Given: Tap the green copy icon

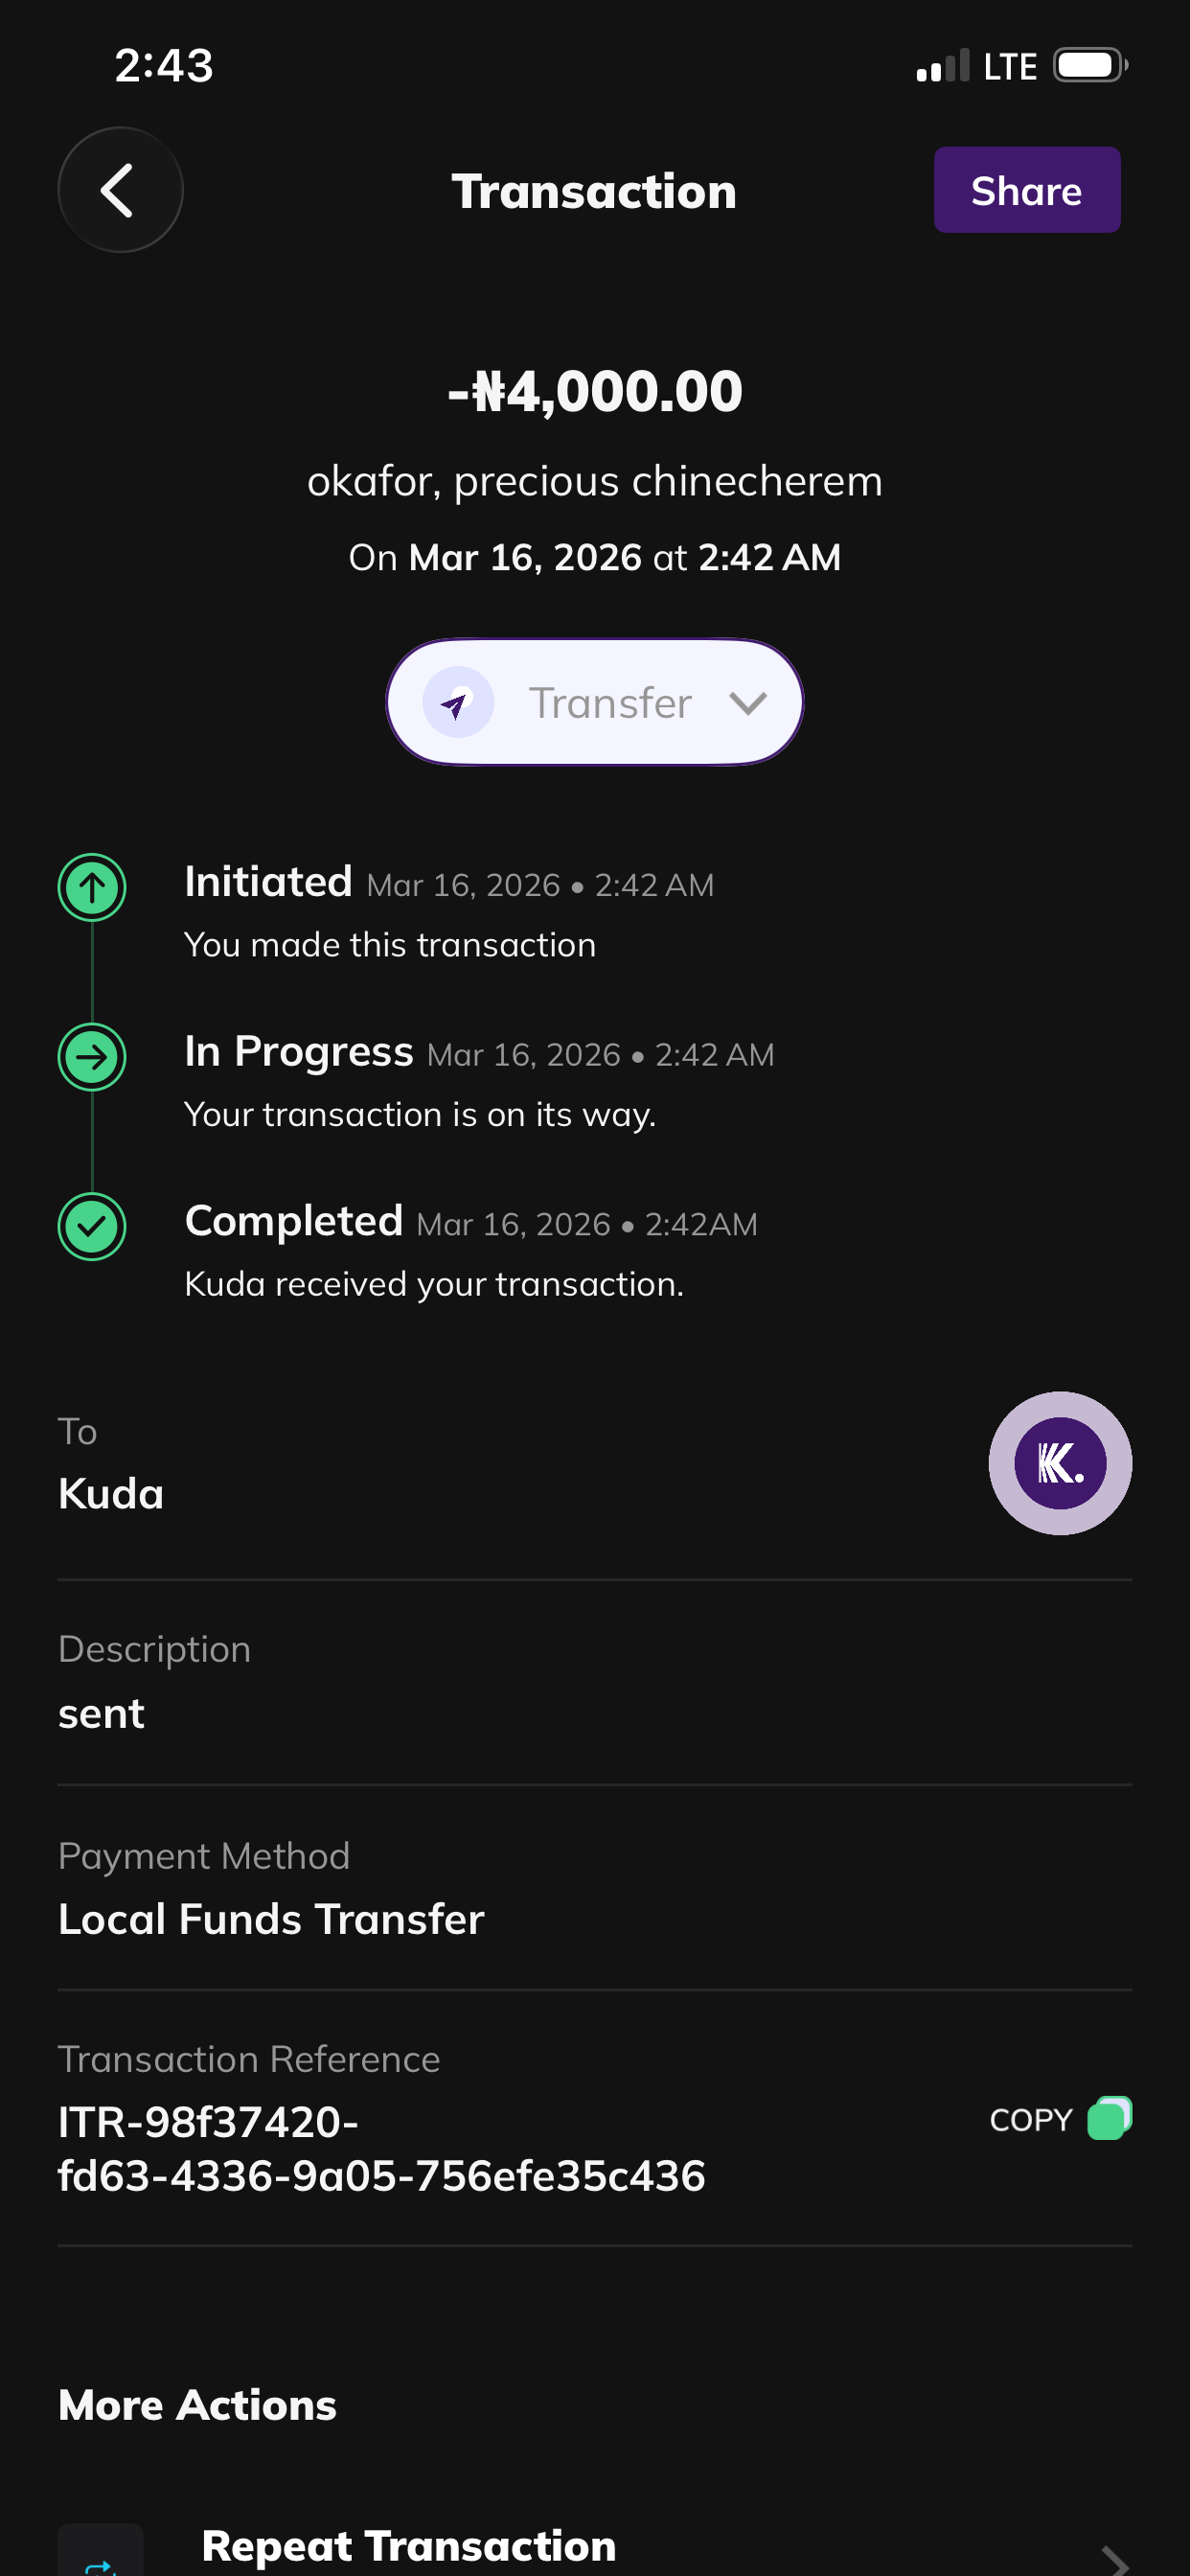Looking at the screenshot, I should tap(1109, 2118).
